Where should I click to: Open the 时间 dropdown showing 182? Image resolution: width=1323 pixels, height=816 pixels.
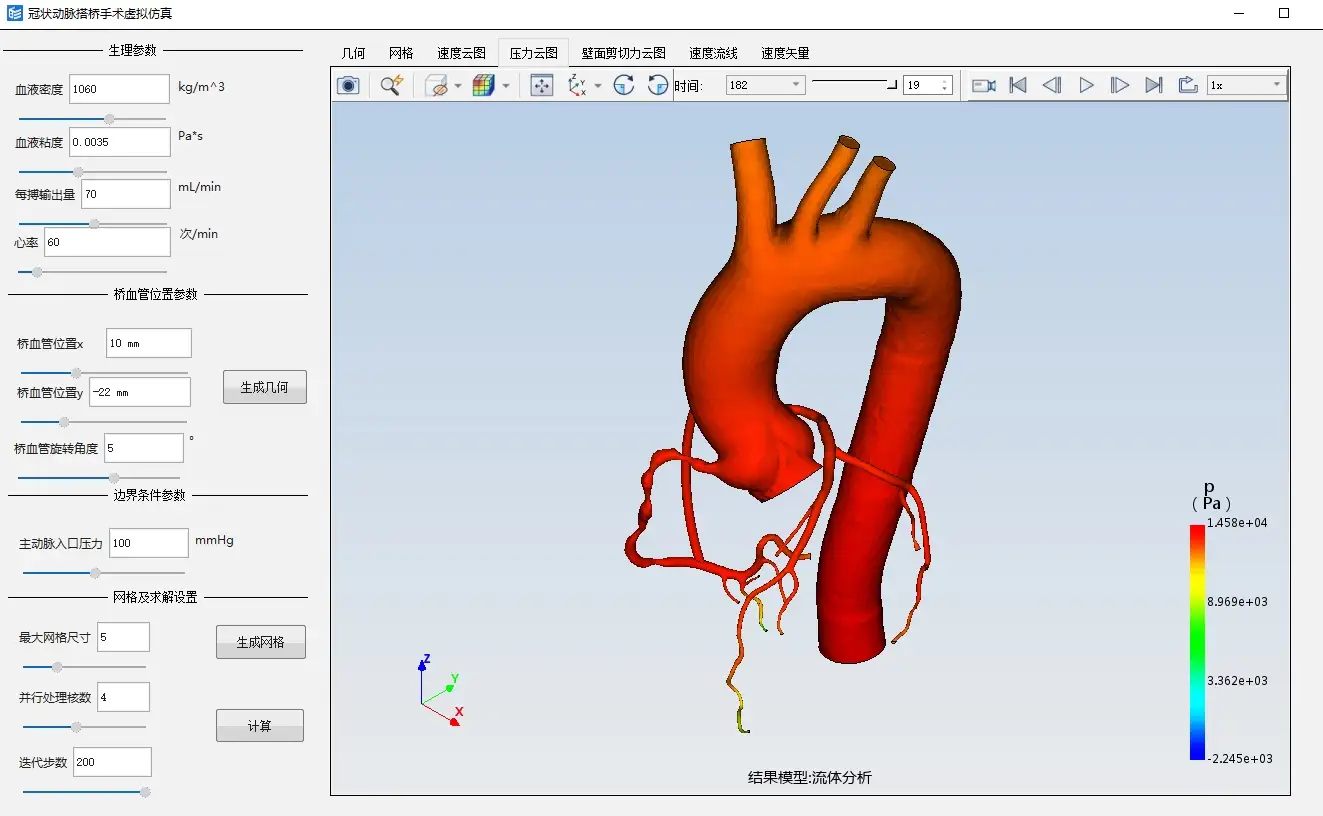pyautogui.click(x=765, y=85)
